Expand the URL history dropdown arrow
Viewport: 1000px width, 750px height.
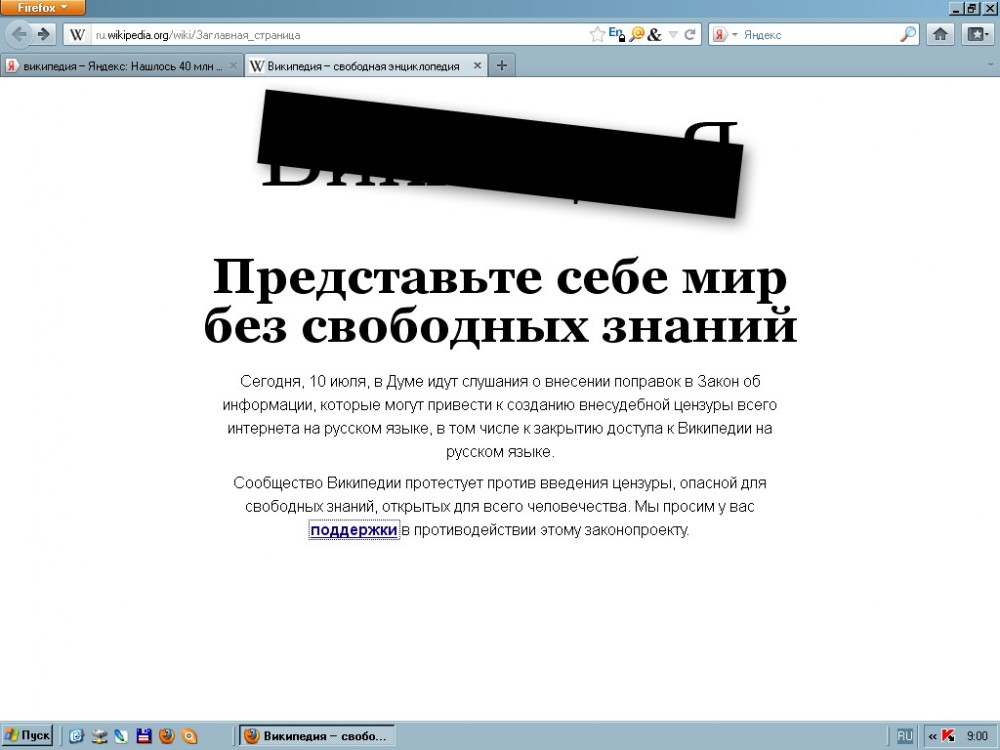[673, 34]
